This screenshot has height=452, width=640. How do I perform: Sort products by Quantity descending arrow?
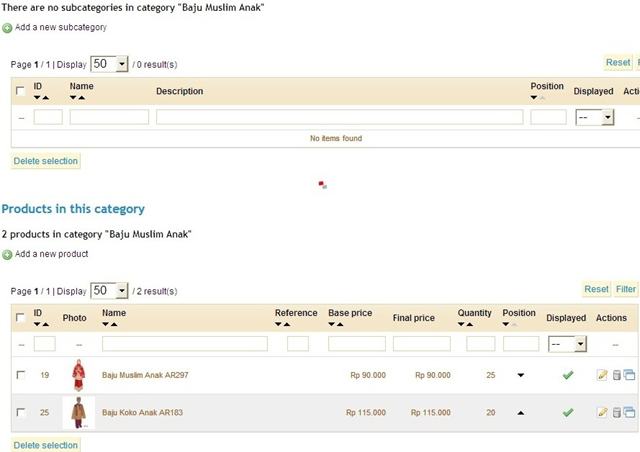tap(461, 324)
